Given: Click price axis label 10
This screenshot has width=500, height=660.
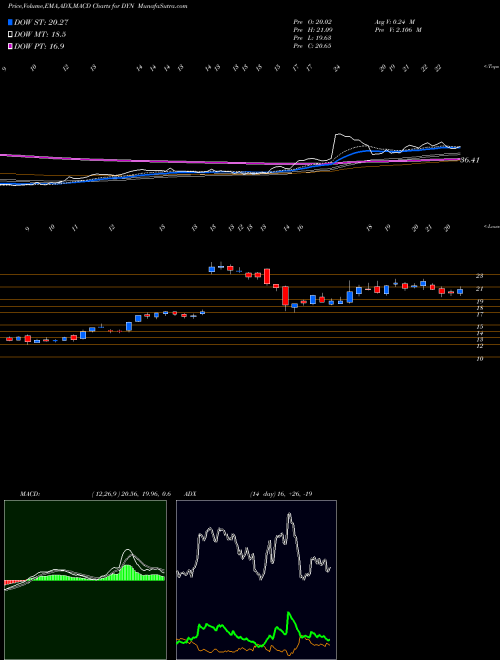Looking at the screenshot, I should pyautogui.click(x=479, y=359).
